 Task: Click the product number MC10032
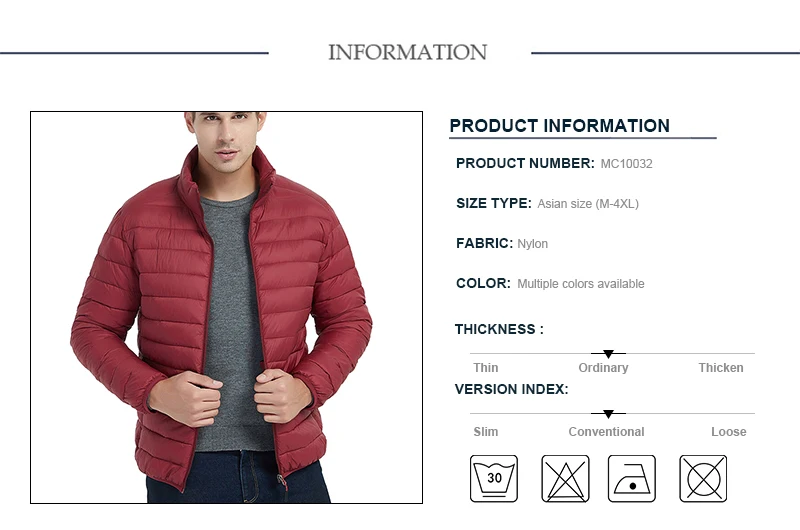[x=626, y=164]
